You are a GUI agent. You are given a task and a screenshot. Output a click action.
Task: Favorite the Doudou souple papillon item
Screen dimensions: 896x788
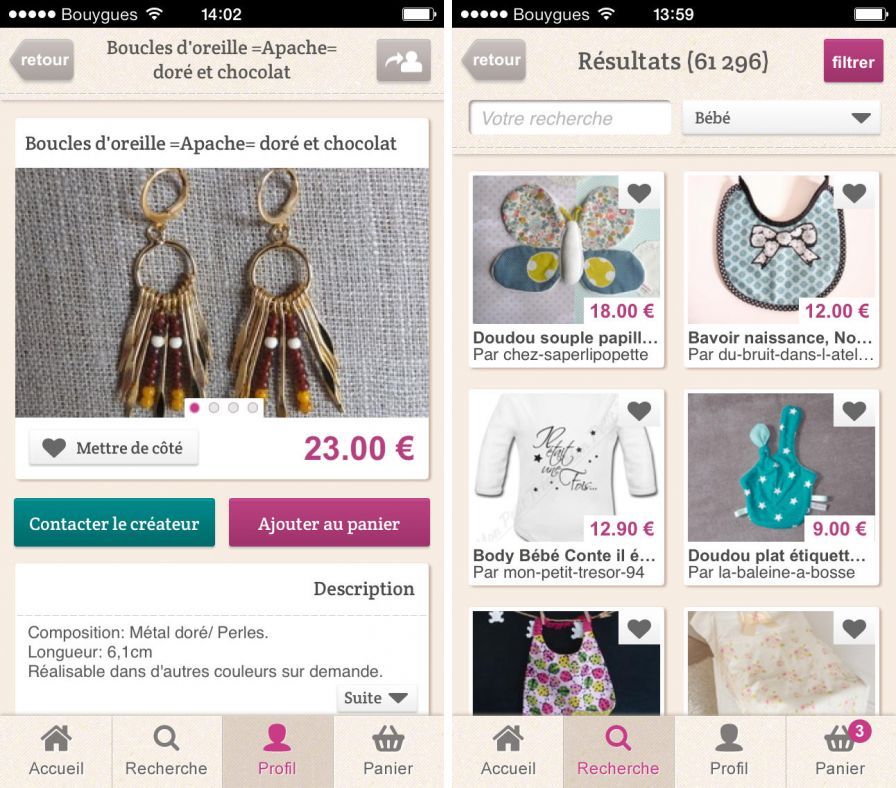[x=639, y=193]
